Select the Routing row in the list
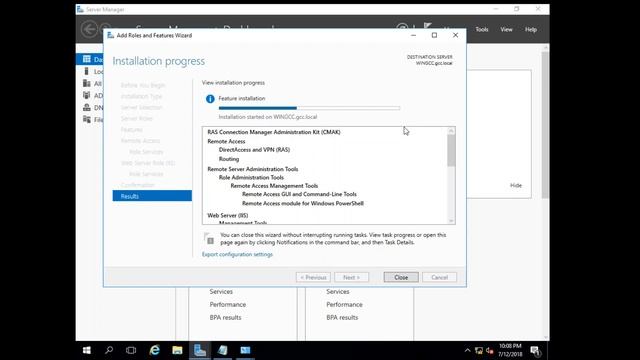The height and width of the screenshot is (360, 640). pyautogui.click(x=229, y=159)
